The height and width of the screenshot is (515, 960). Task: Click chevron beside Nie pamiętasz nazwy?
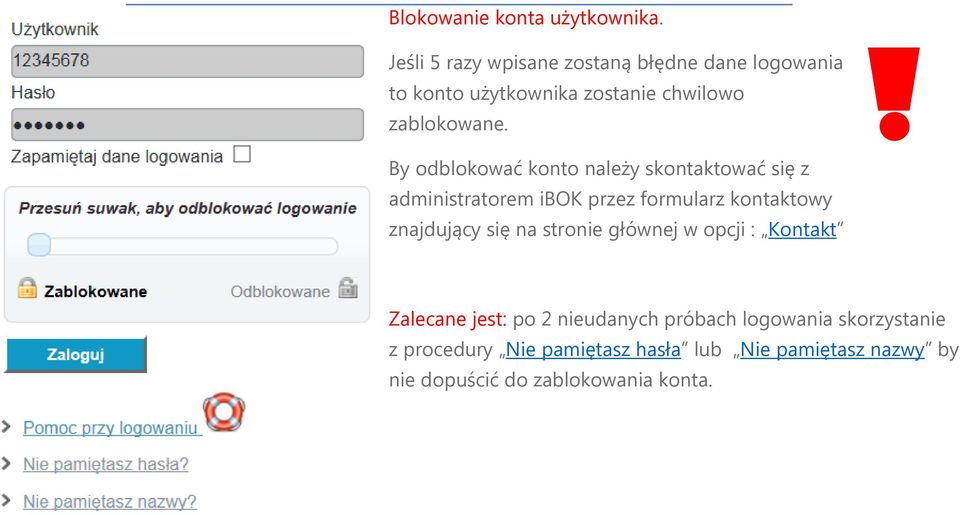pos(7,501)
